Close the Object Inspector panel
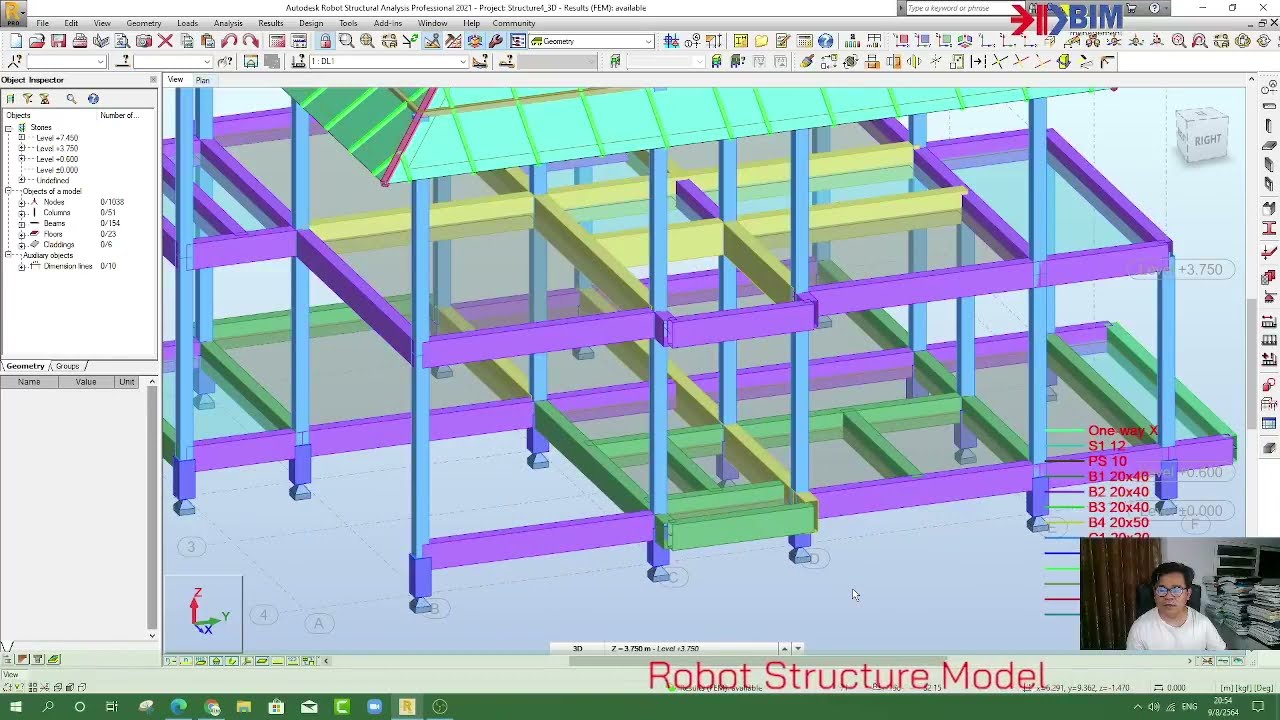The width and height of the screenshot is (1280, 720). [153, 80]
